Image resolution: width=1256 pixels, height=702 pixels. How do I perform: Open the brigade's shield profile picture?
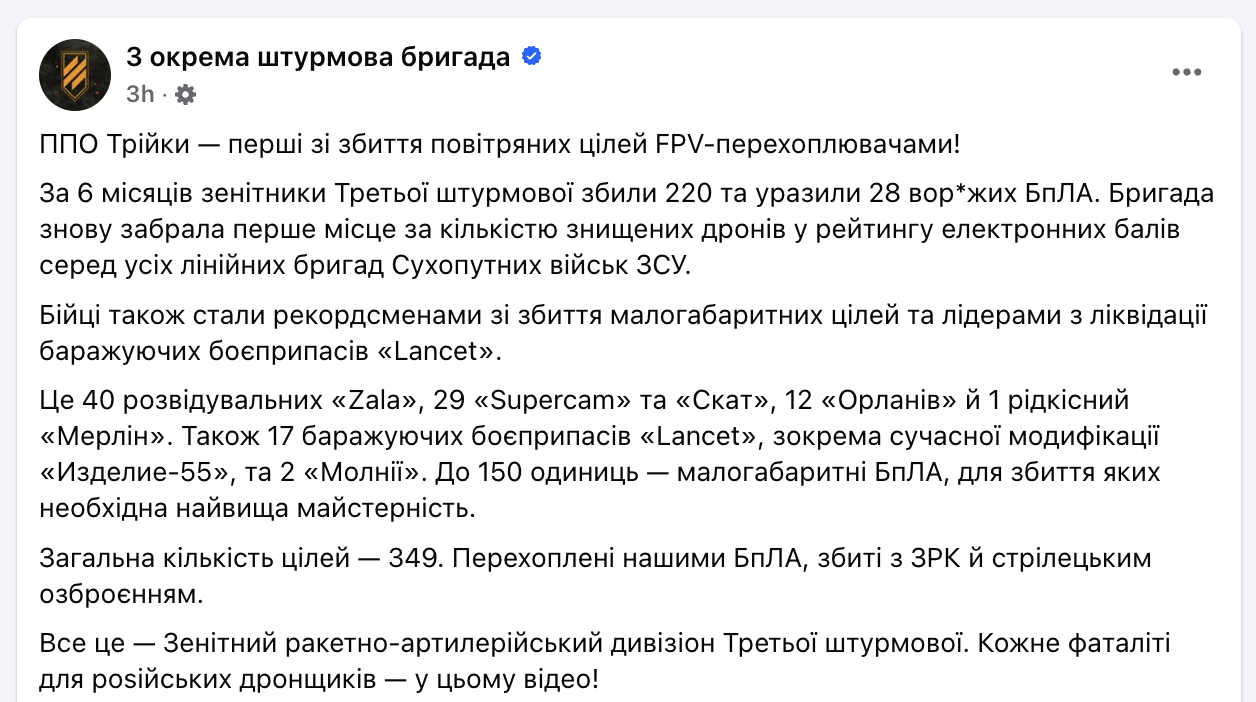(75, 75)
